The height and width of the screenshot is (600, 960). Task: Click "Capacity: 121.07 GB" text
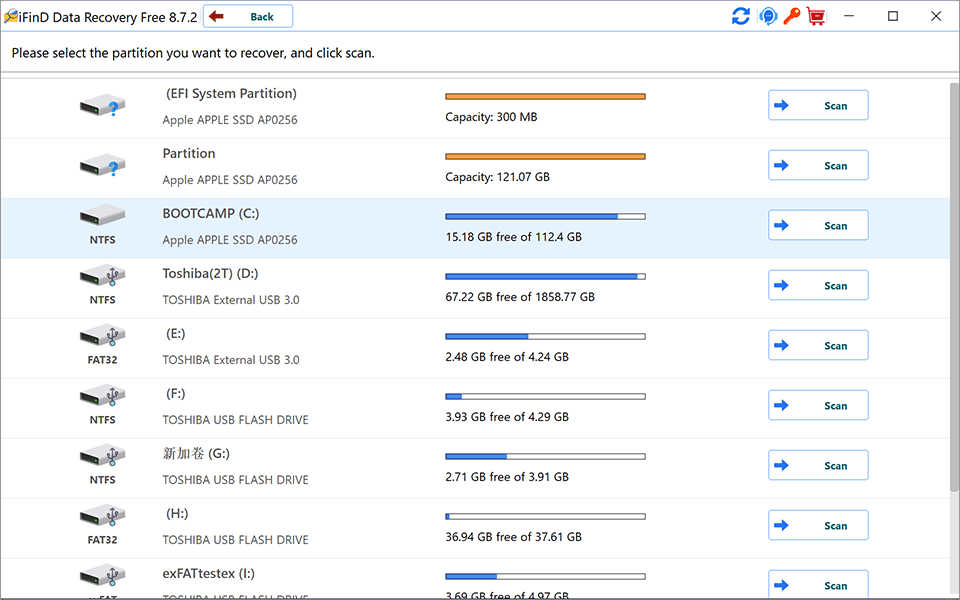coord(497,177)
